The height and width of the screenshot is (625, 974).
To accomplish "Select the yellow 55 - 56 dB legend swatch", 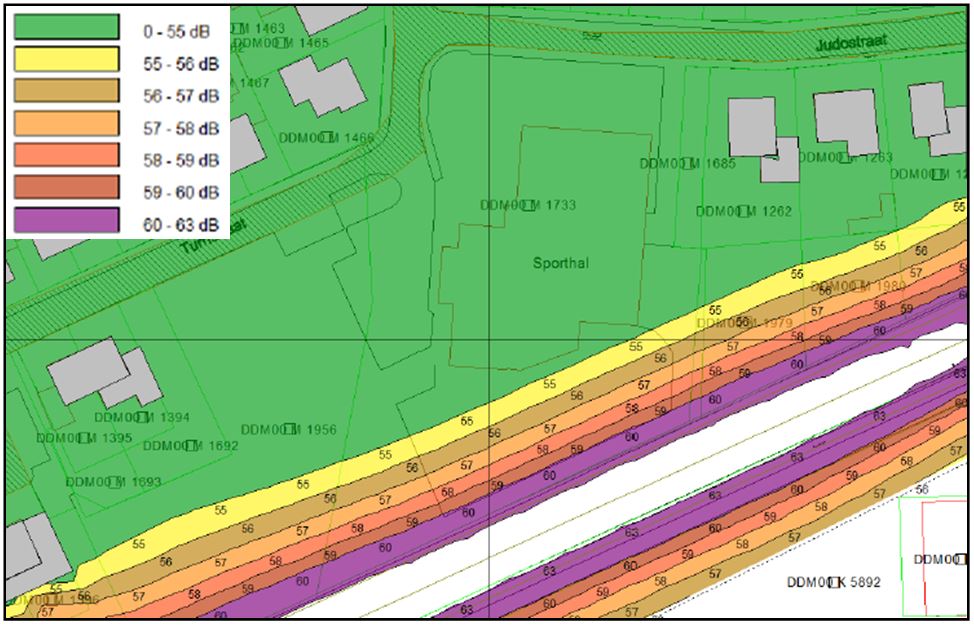I will pos(65,60).
